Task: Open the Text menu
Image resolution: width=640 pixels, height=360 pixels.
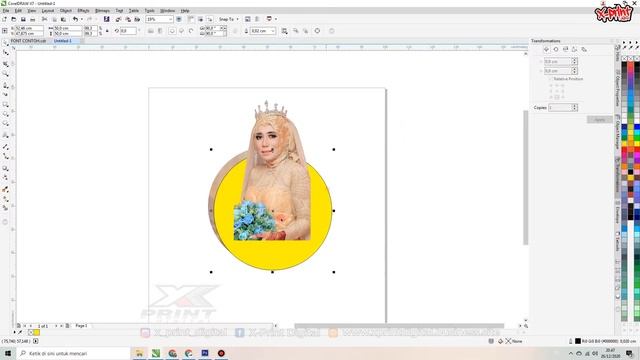Action: pos(119,11)
